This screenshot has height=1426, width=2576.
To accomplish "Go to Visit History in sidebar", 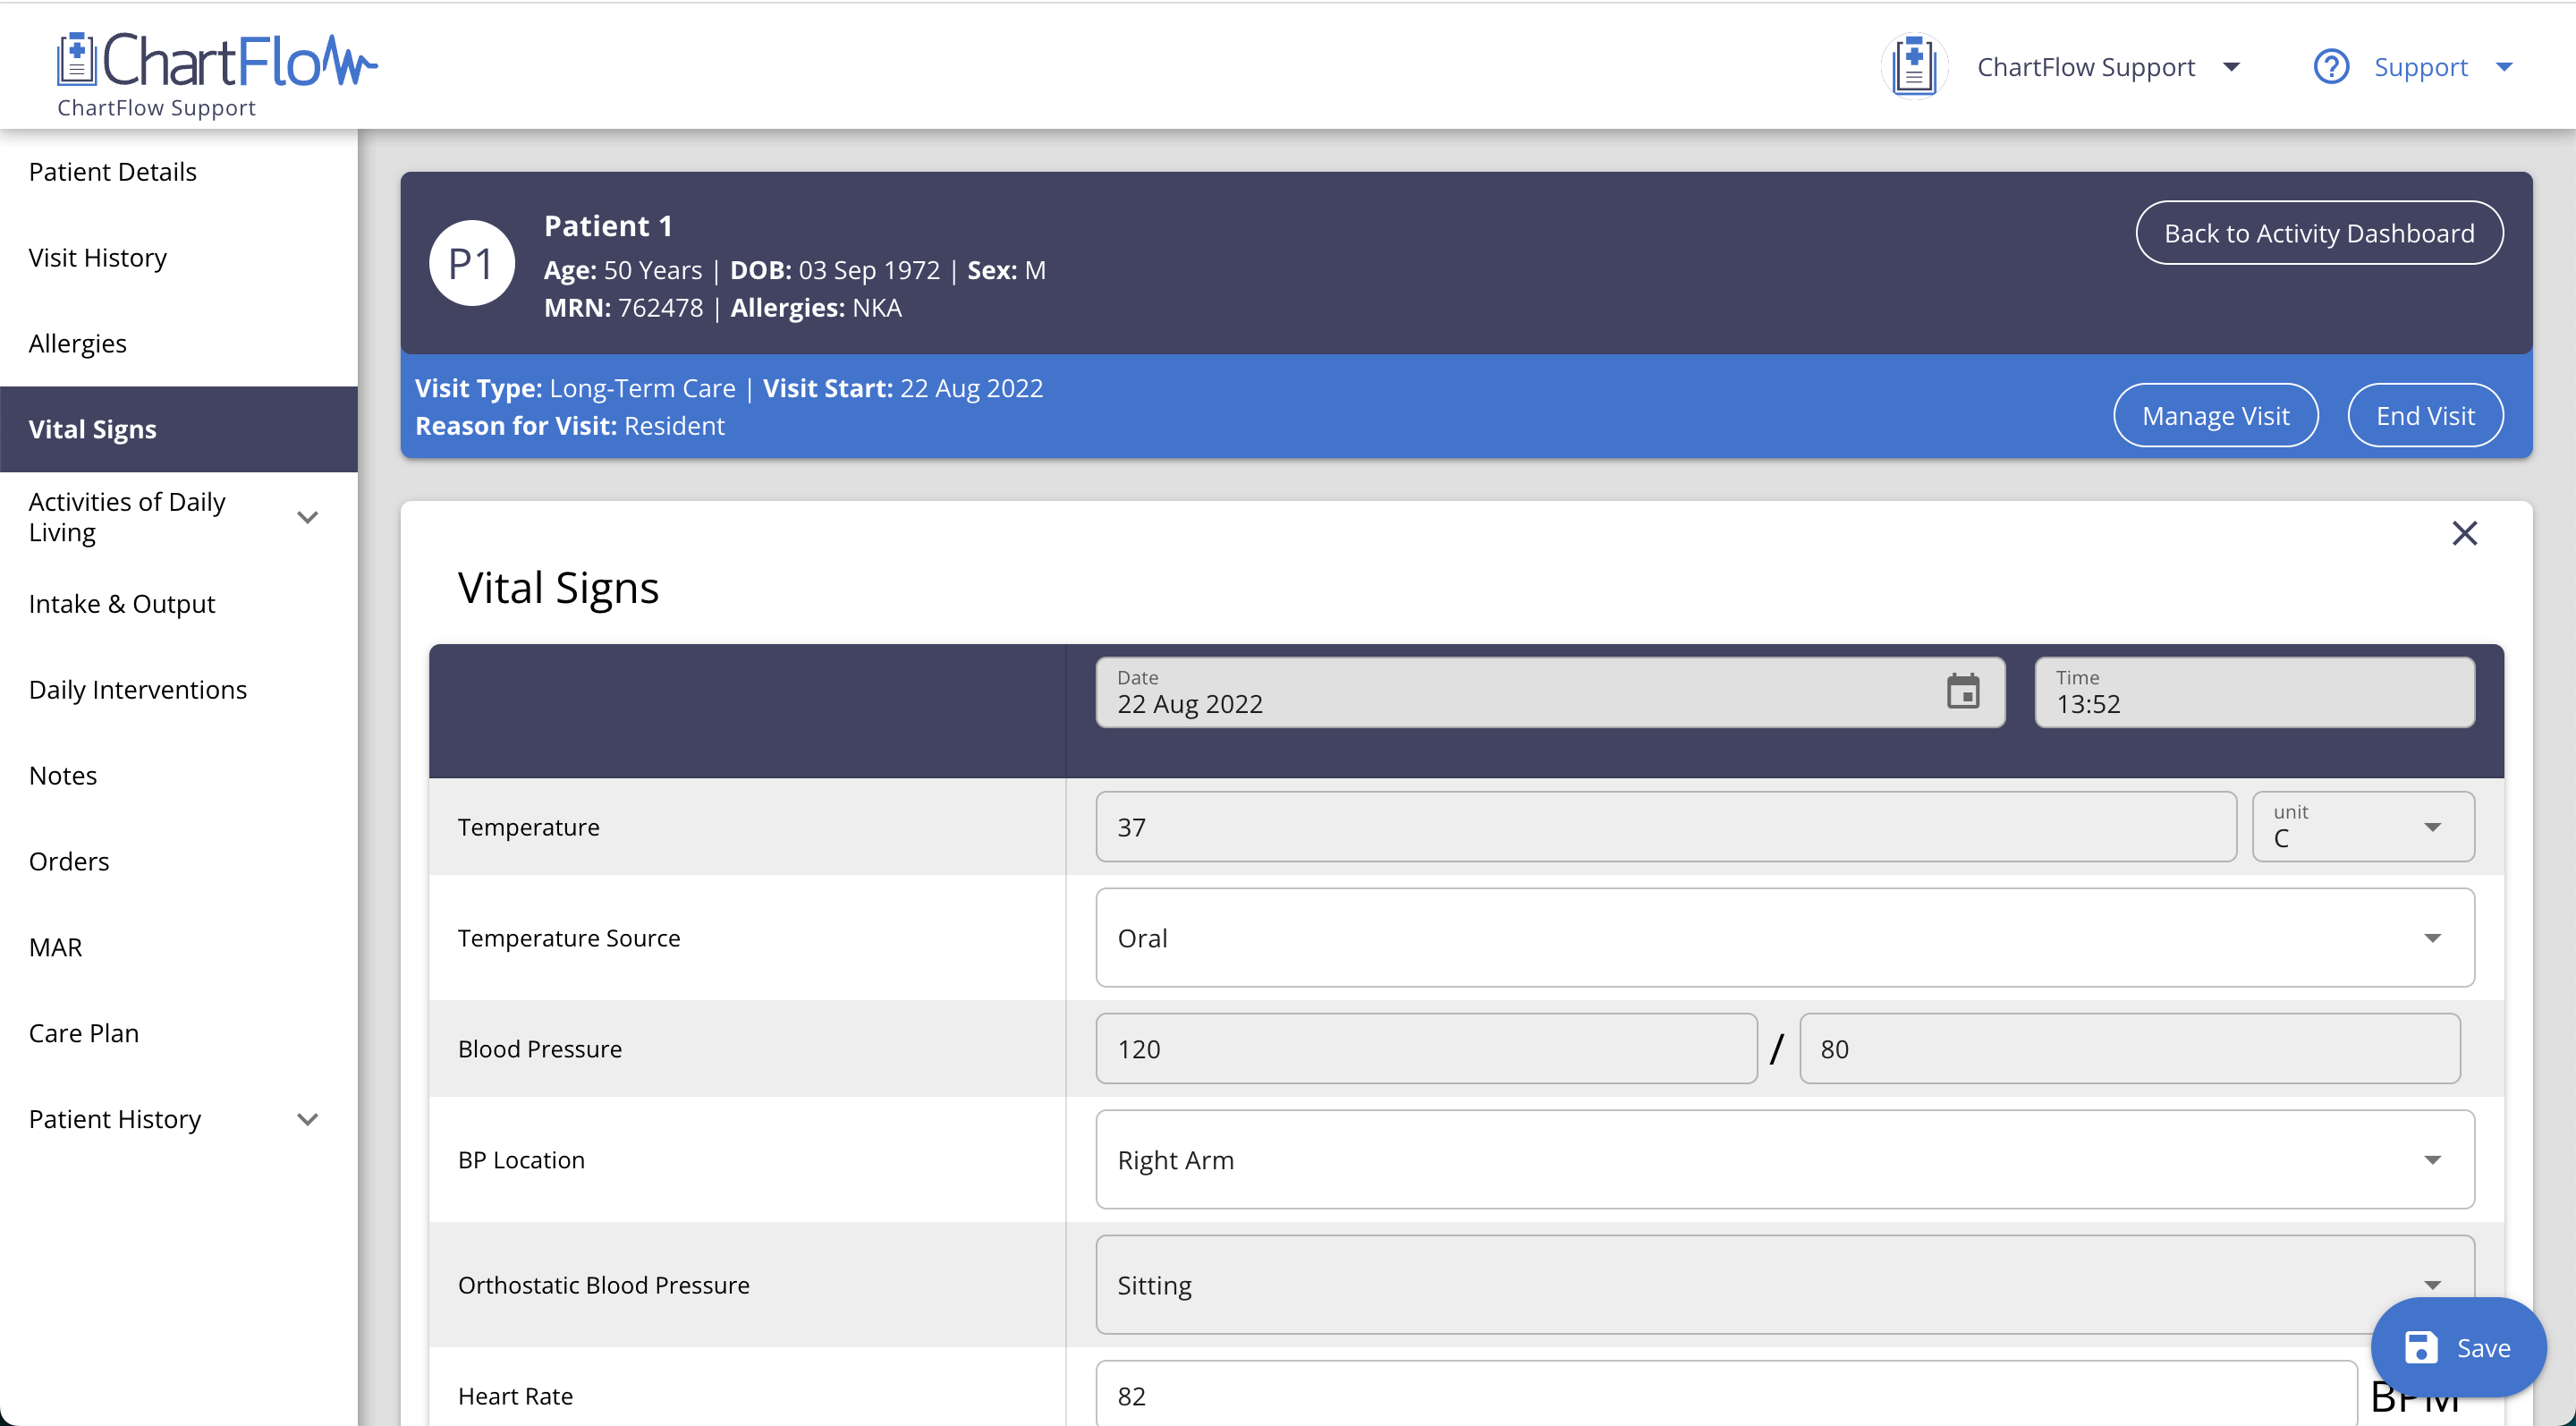I will click(98, 258).
